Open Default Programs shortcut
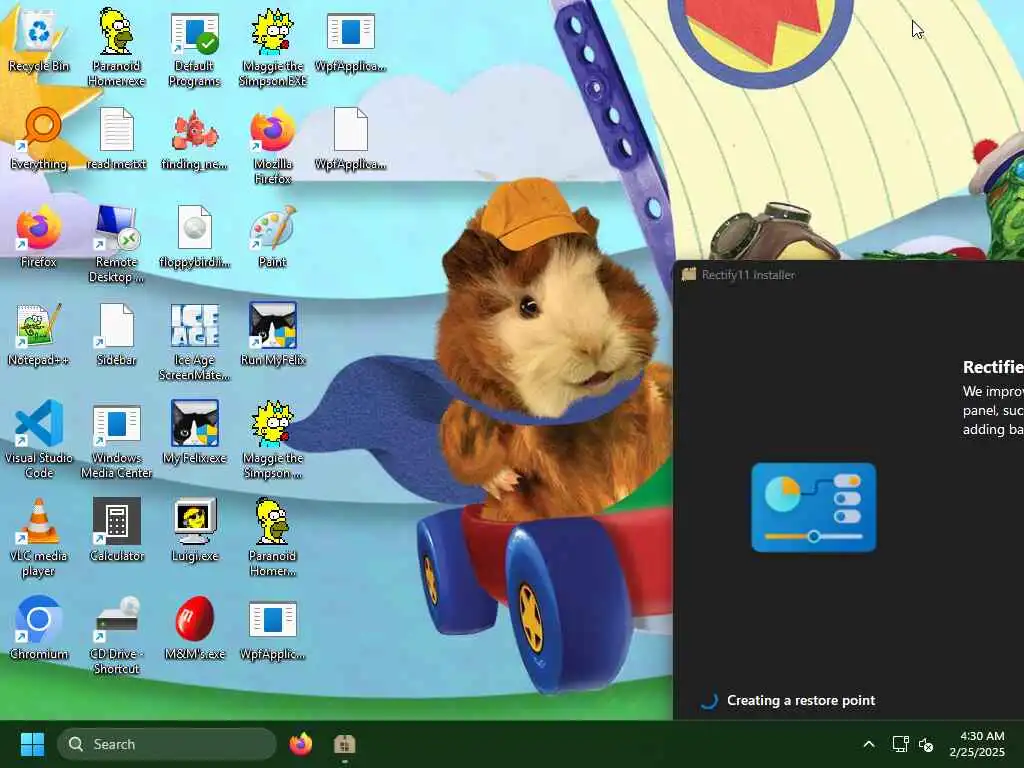The height and width of the screenshot is (768, 1024). [x=194, y=49]
